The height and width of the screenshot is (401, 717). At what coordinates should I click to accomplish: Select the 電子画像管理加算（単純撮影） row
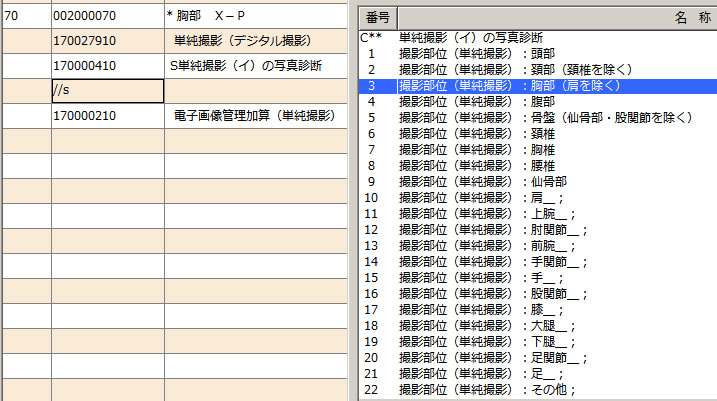coord(250,116)
